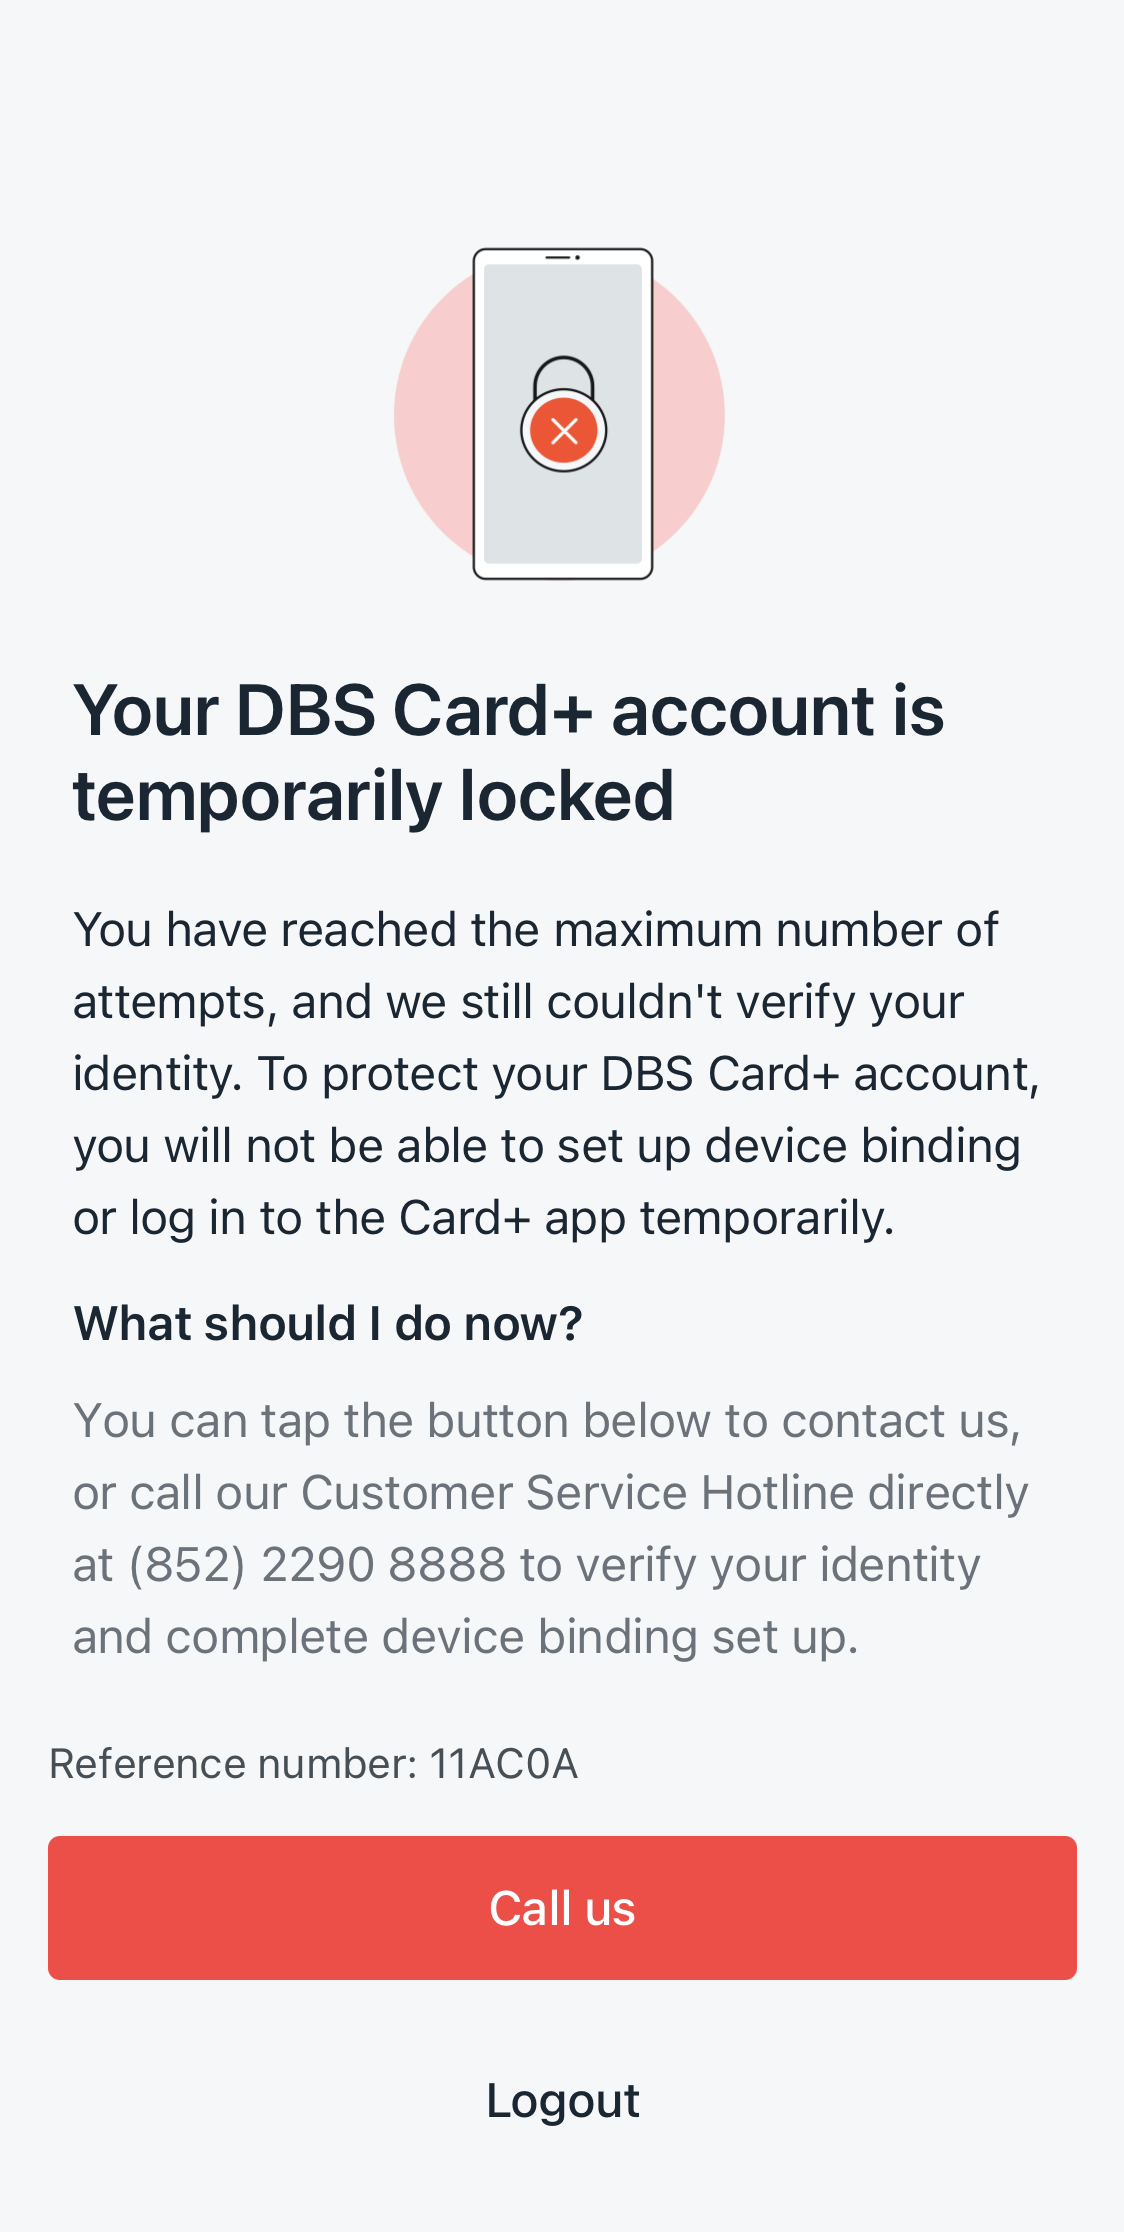The height and width of the screenshot is (2232, 1124).
Task: Tap the red Call us button
Action: pos(562,1907)
